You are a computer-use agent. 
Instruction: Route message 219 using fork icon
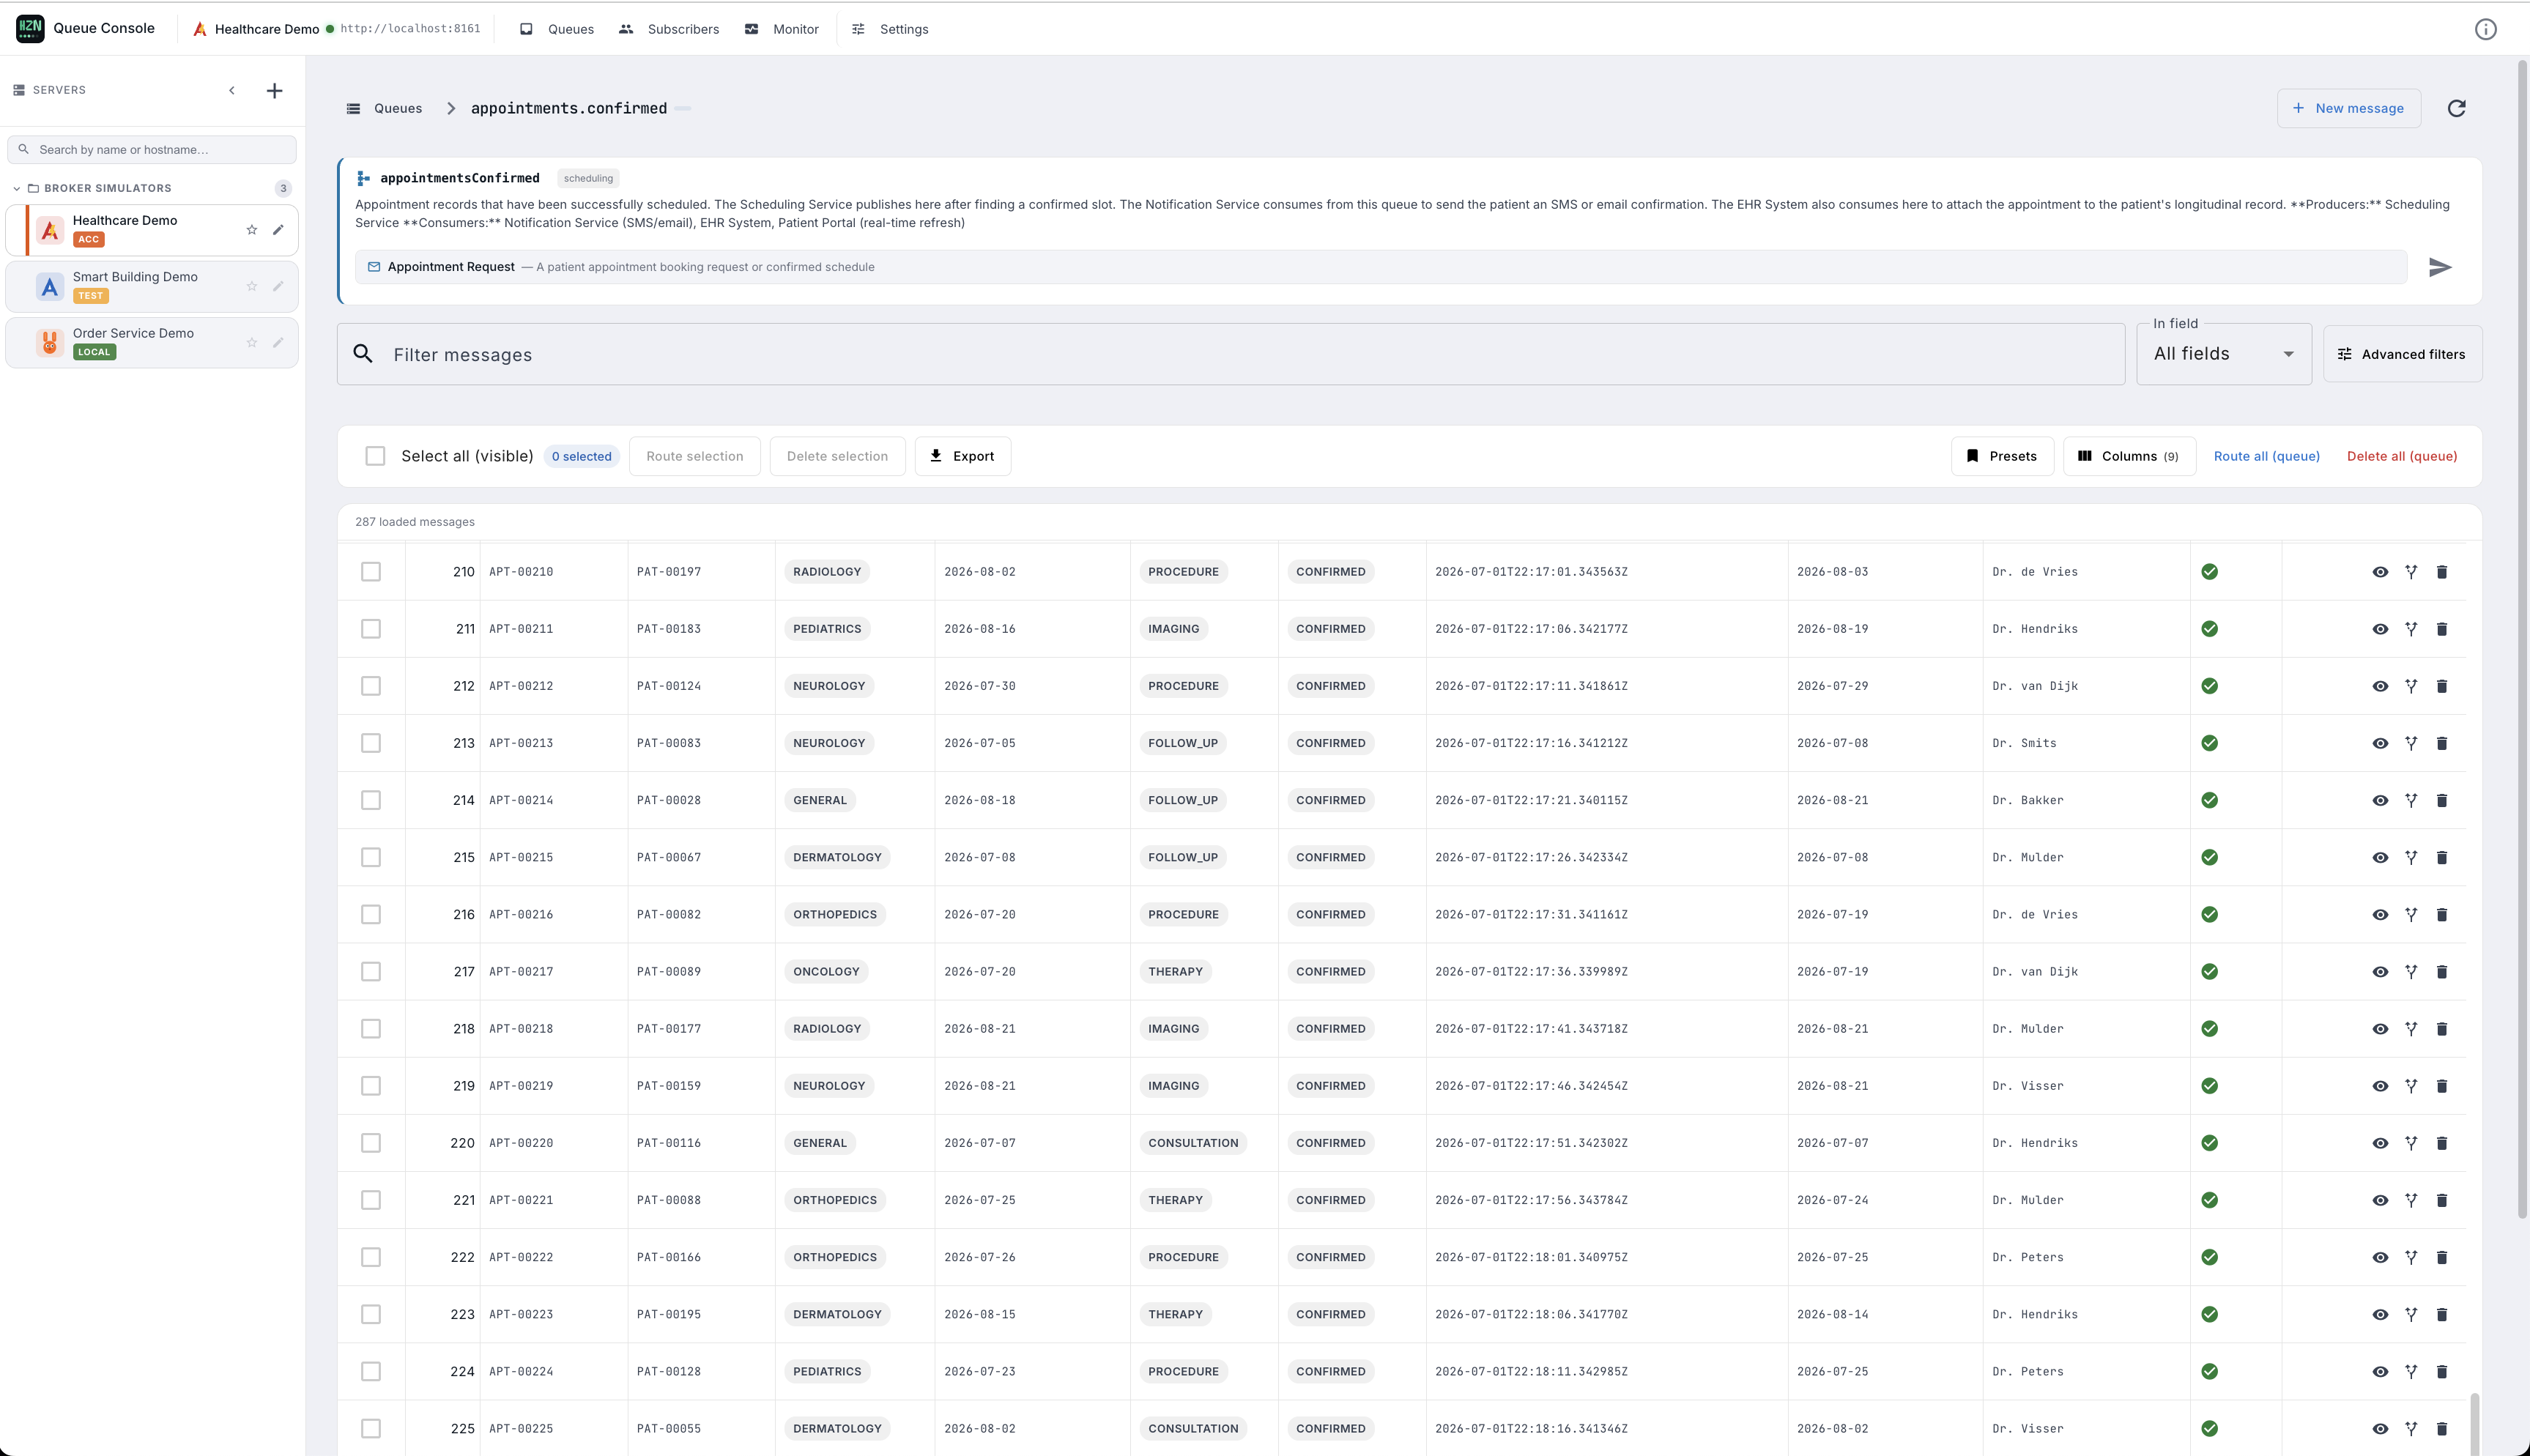[x=2411, y=1086]
